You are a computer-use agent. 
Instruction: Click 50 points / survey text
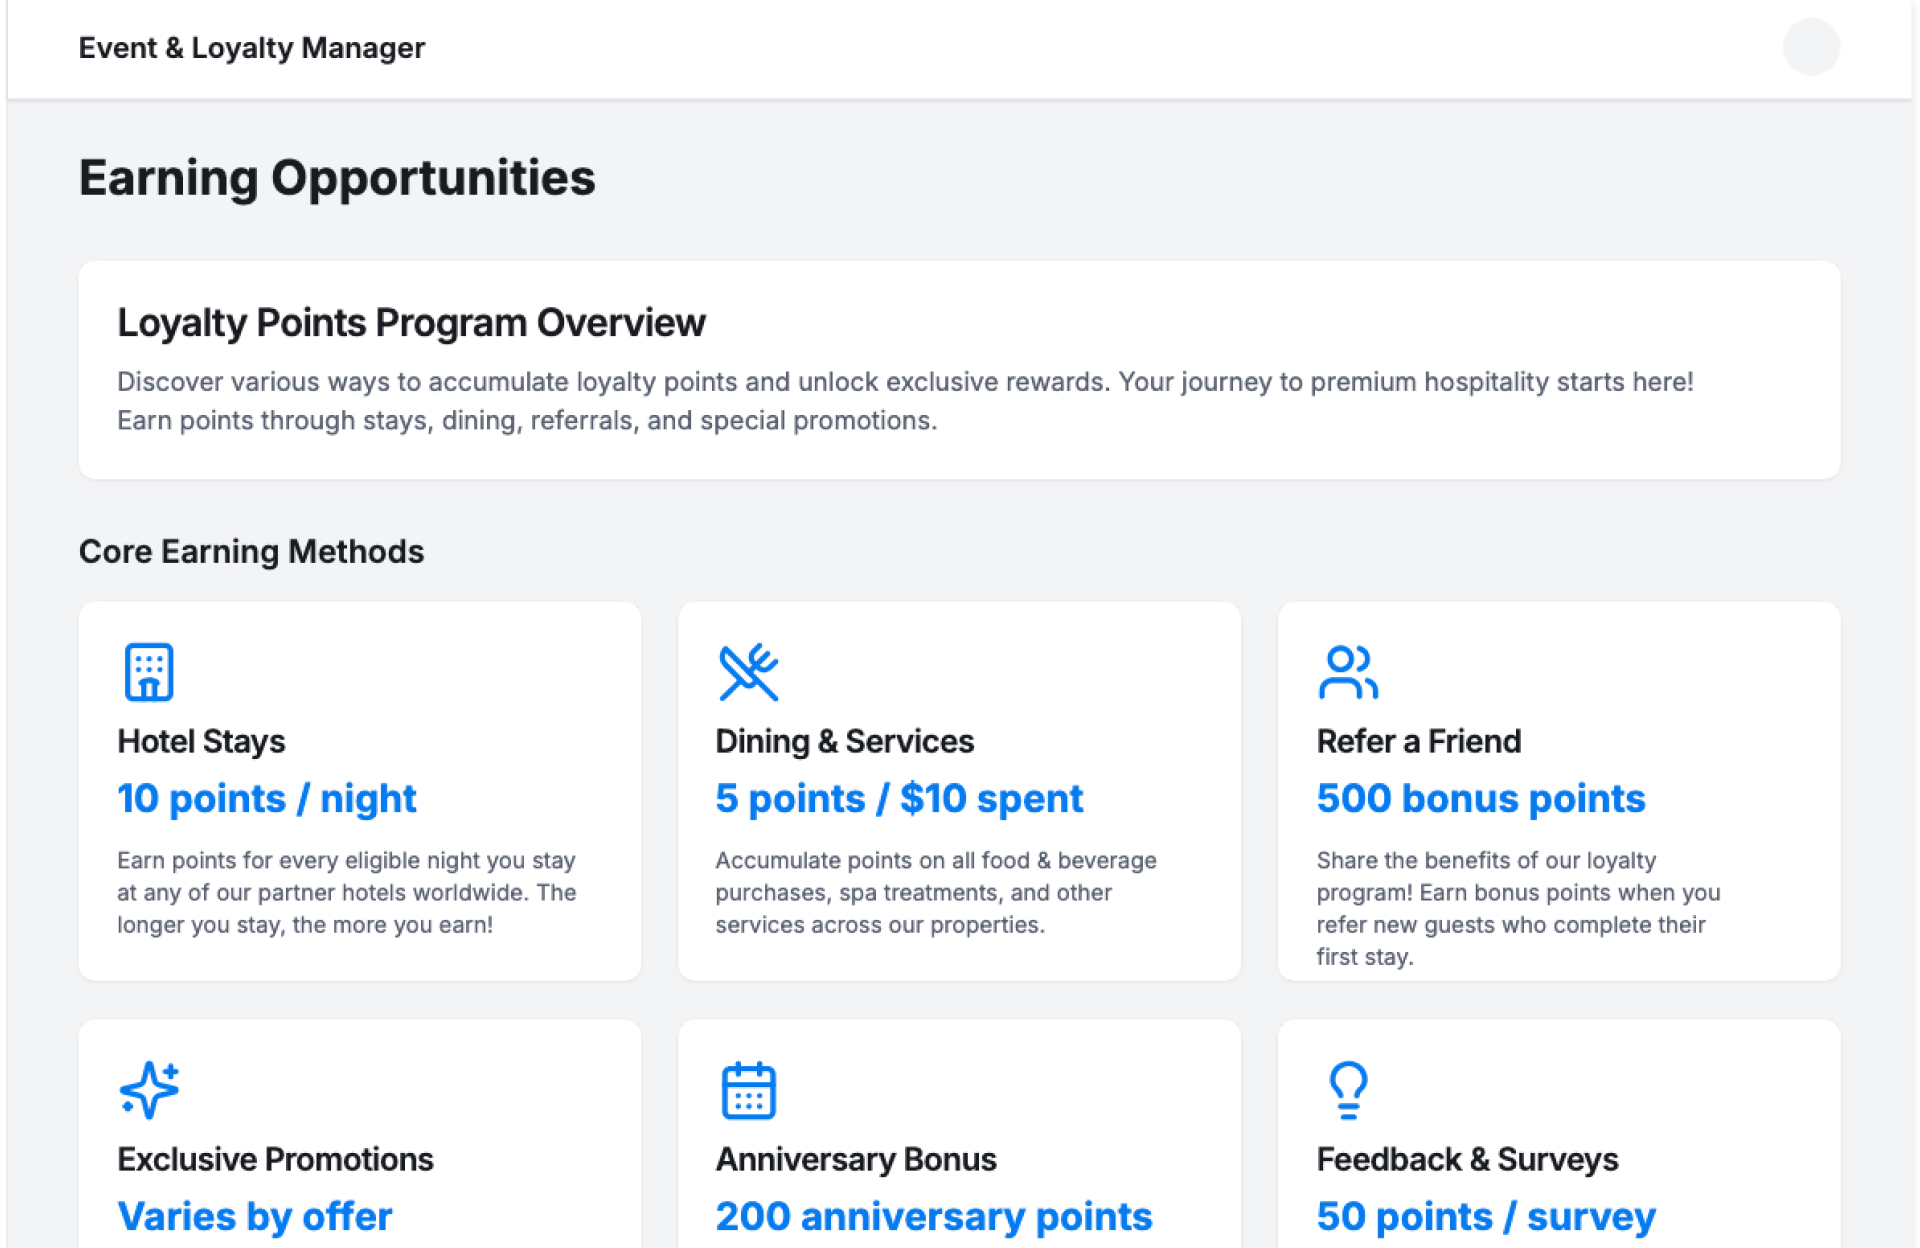(1485, 1216)
